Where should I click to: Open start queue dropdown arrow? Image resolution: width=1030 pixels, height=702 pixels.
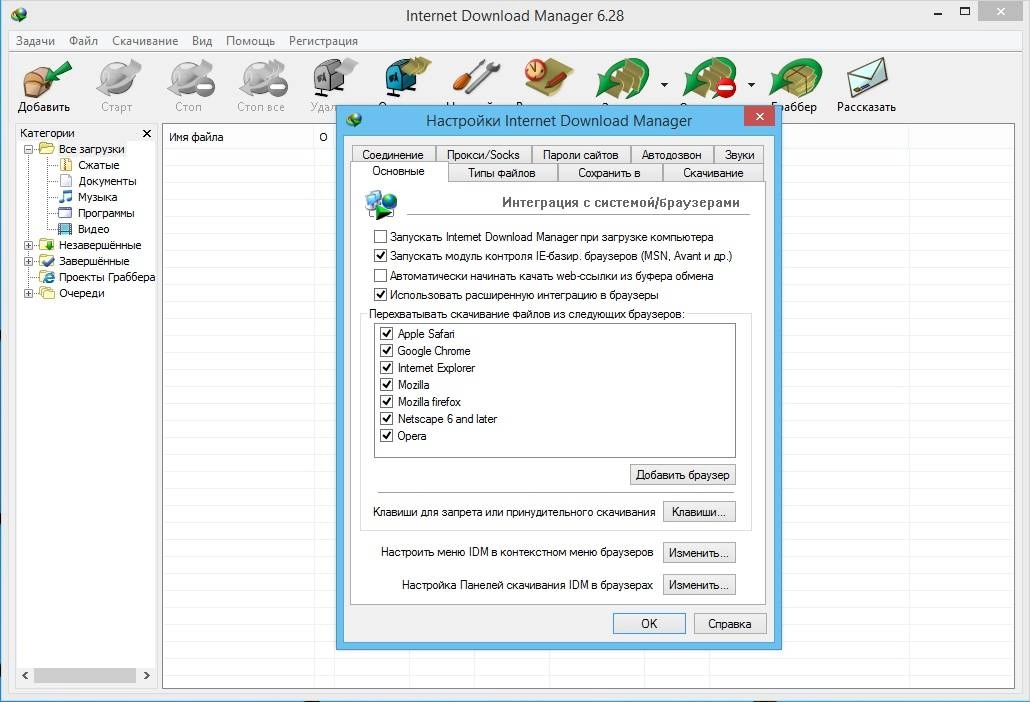pyautogui.click(x=664, y=85)
